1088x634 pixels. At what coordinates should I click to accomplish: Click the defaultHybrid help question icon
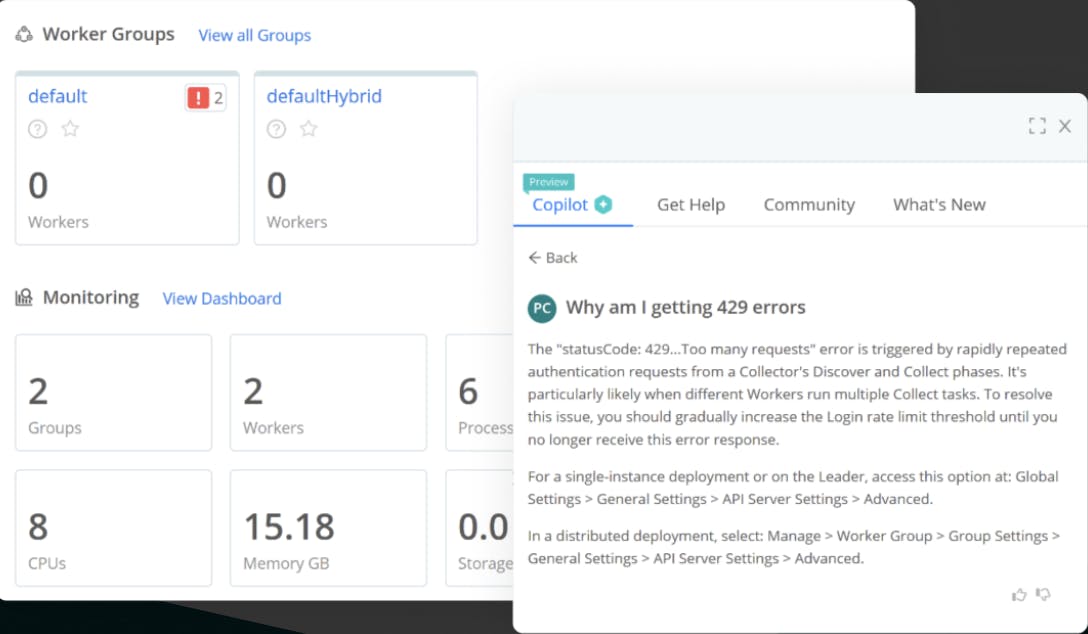[x=277, y=129]
